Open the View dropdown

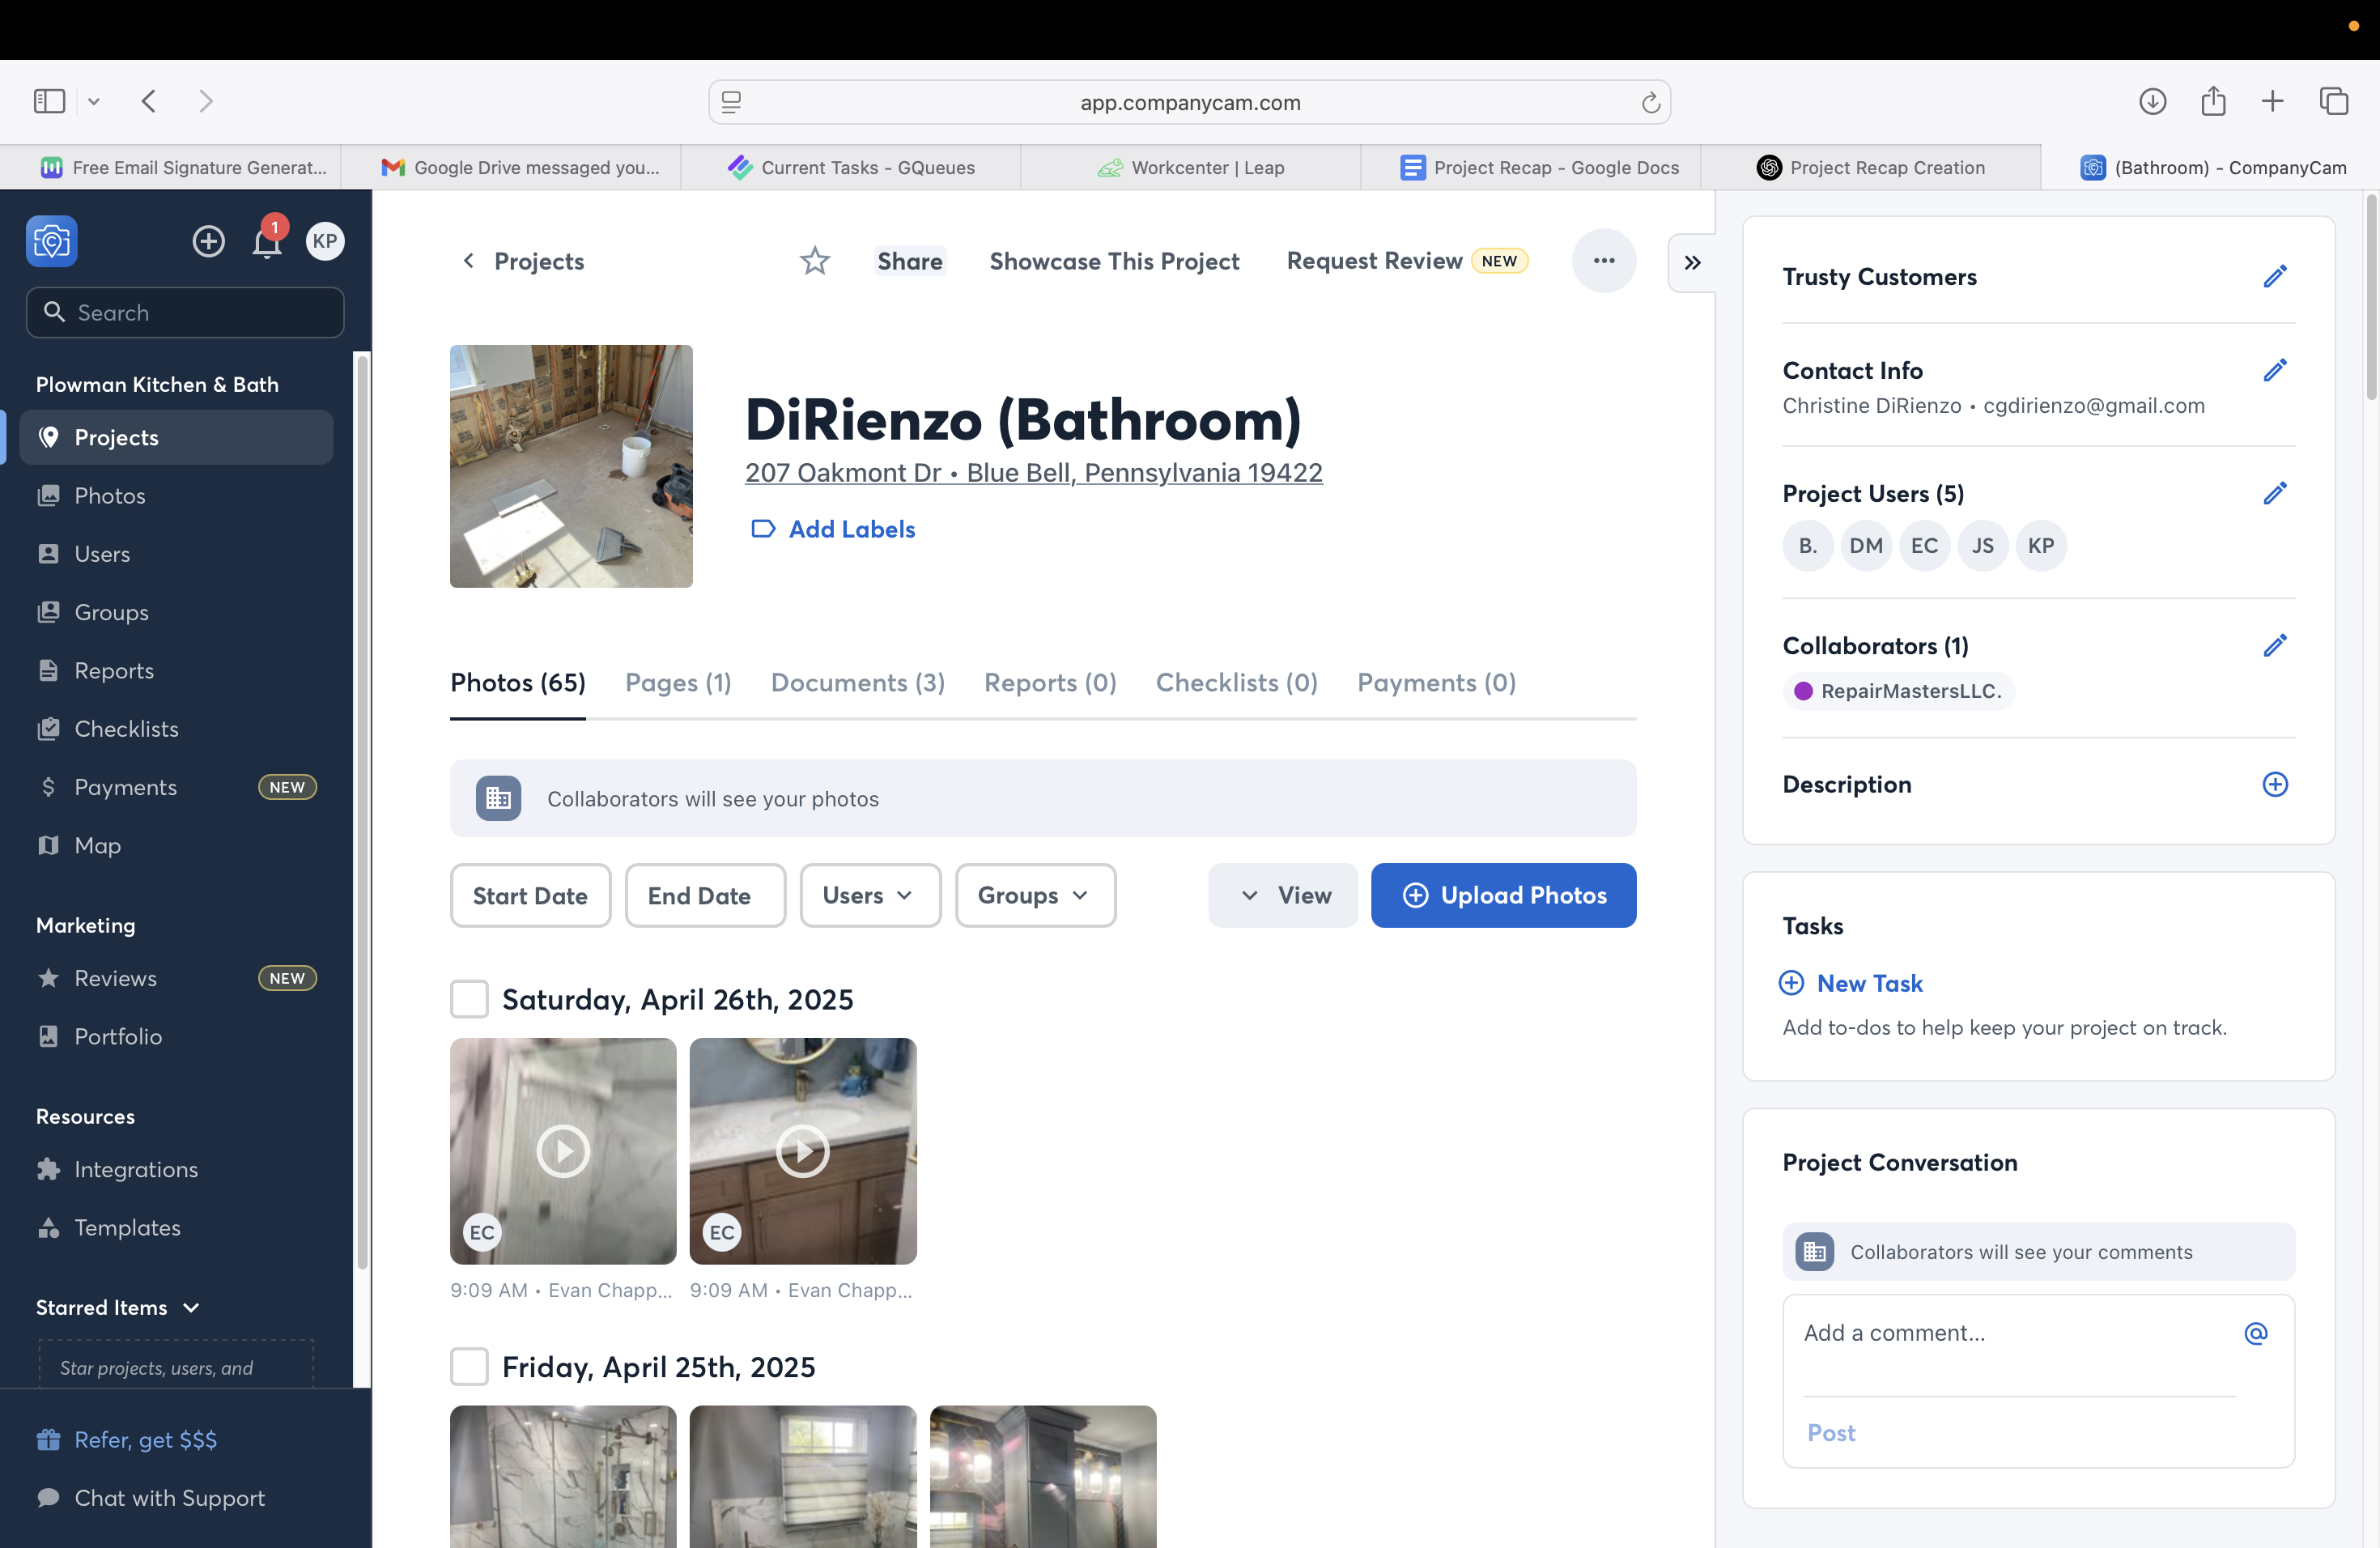point(1283,896)
